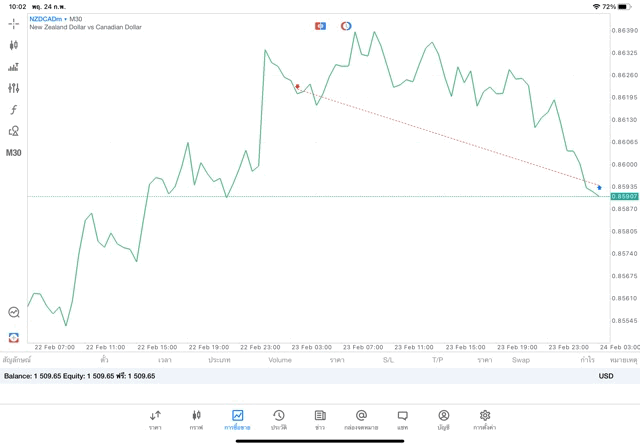Click the current price label 0.85907
Viewport: 640px width, 447px height.
pos(625,197)
